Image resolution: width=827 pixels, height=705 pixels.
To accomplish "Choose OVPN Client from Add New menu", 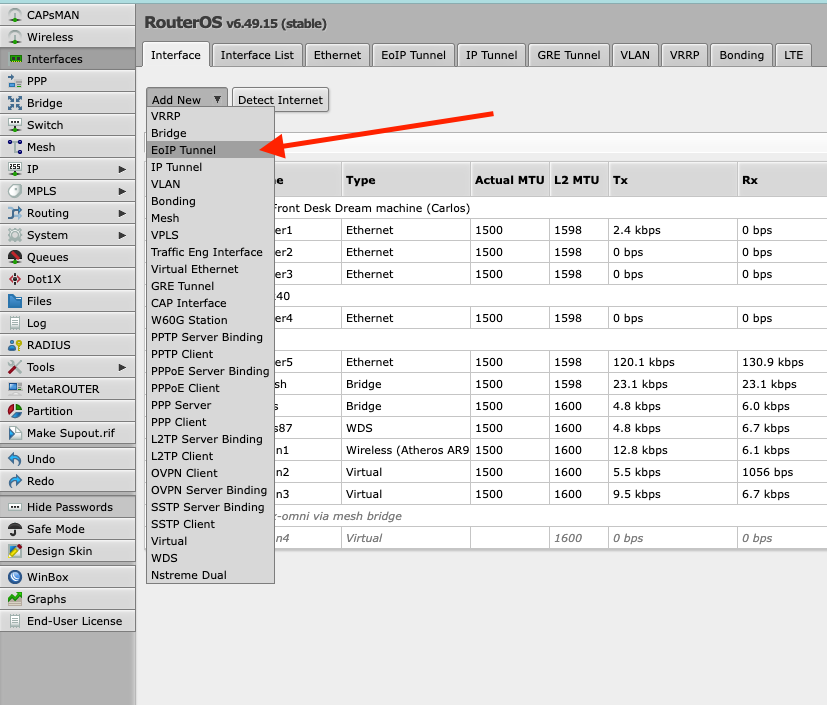I will point(210,473).
